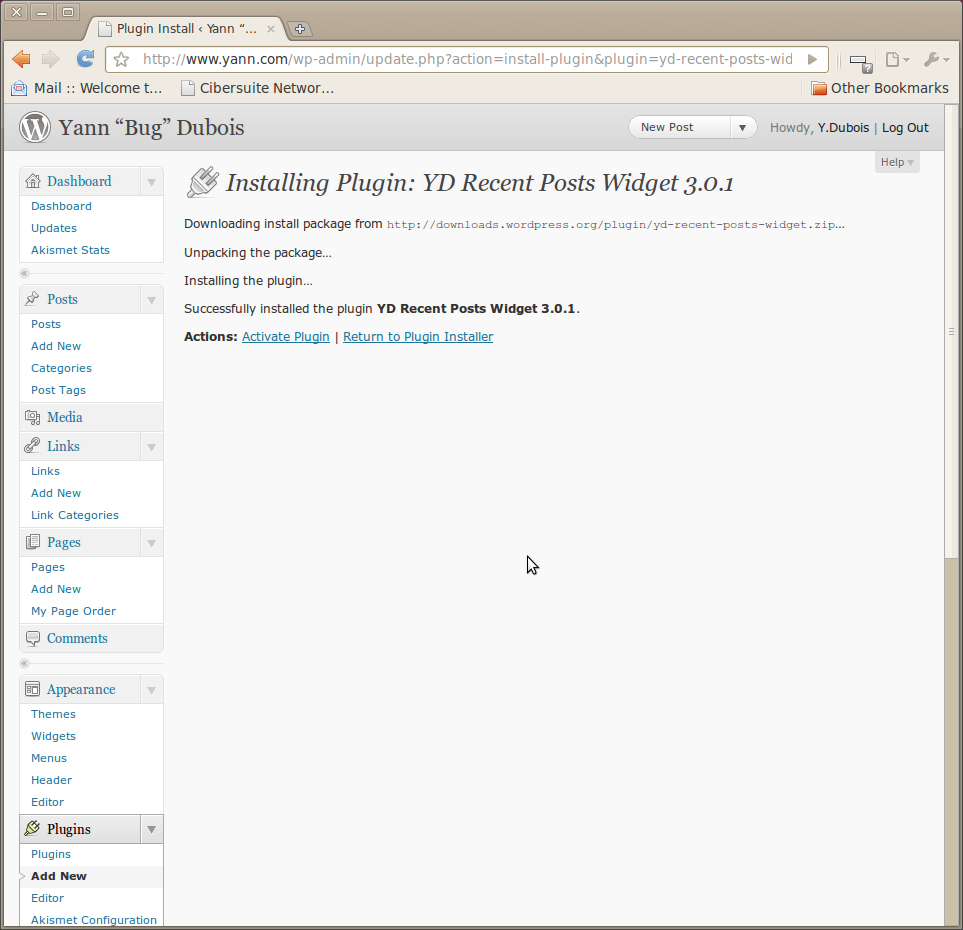This screenshot has height=930, width=963.
Task: Open a new browser tab
Action: point(300,29)
